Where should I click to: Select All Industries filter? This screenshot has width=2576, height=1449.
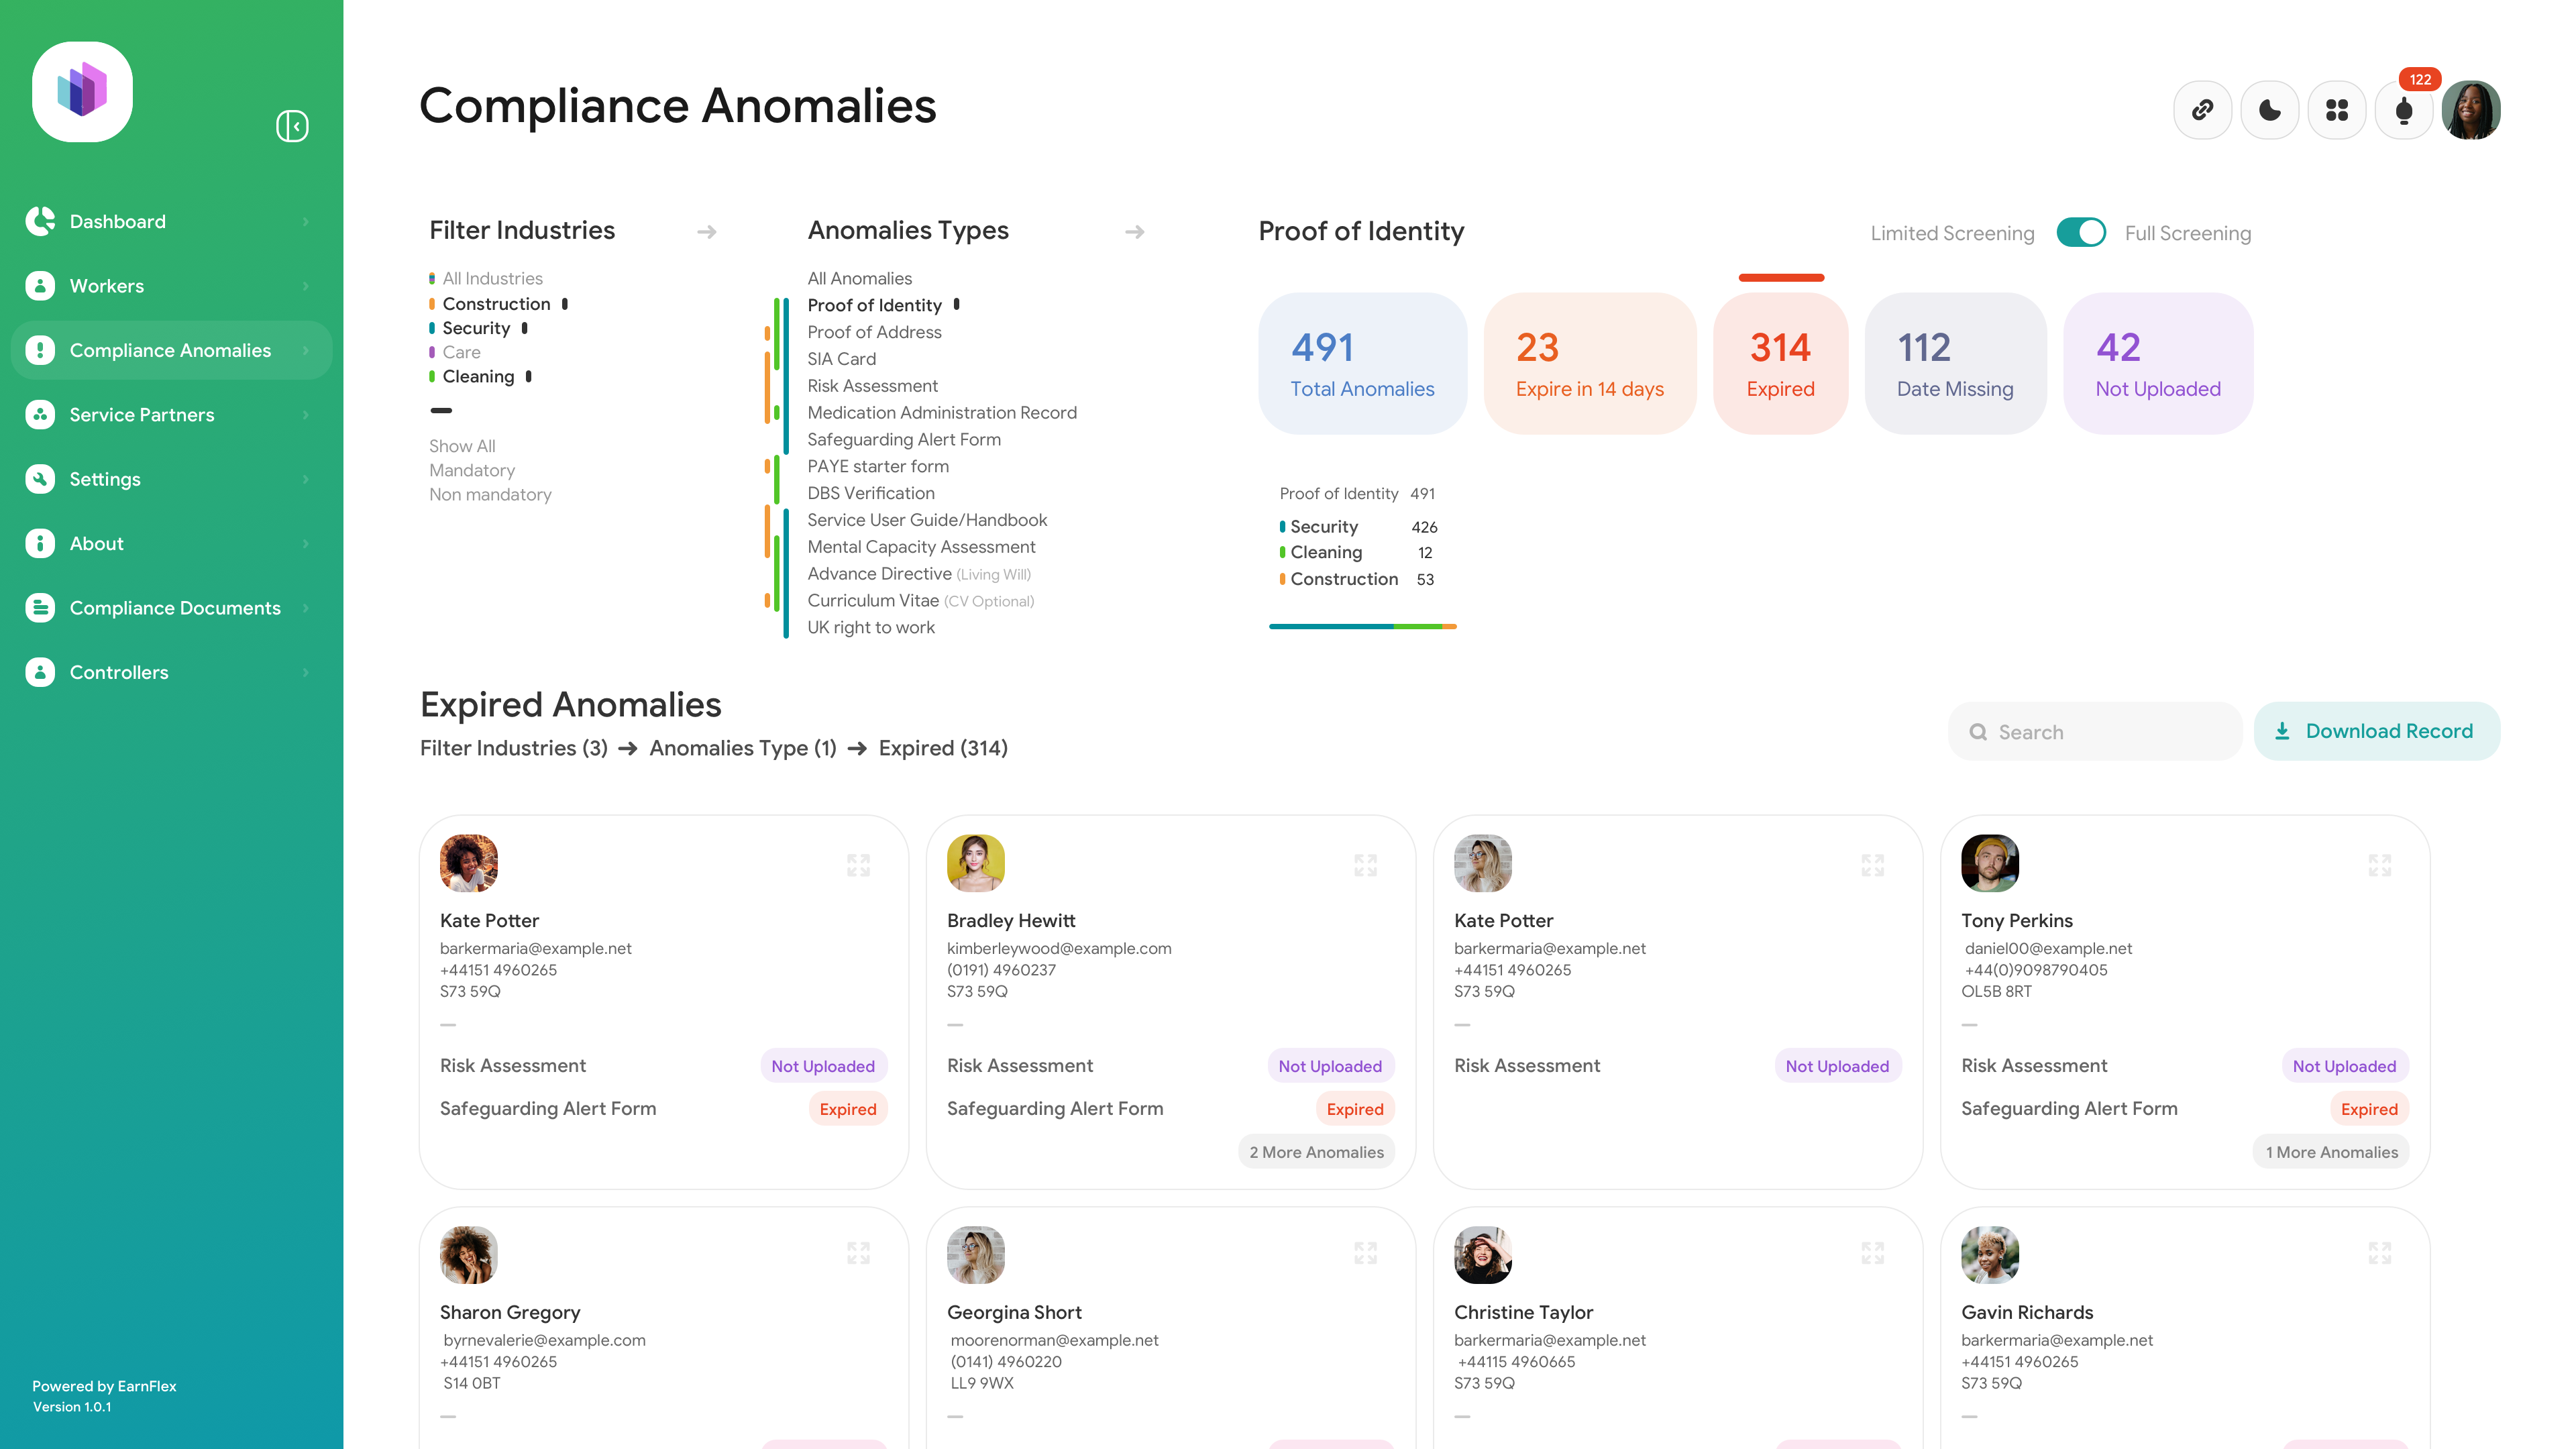pos(486,278)
